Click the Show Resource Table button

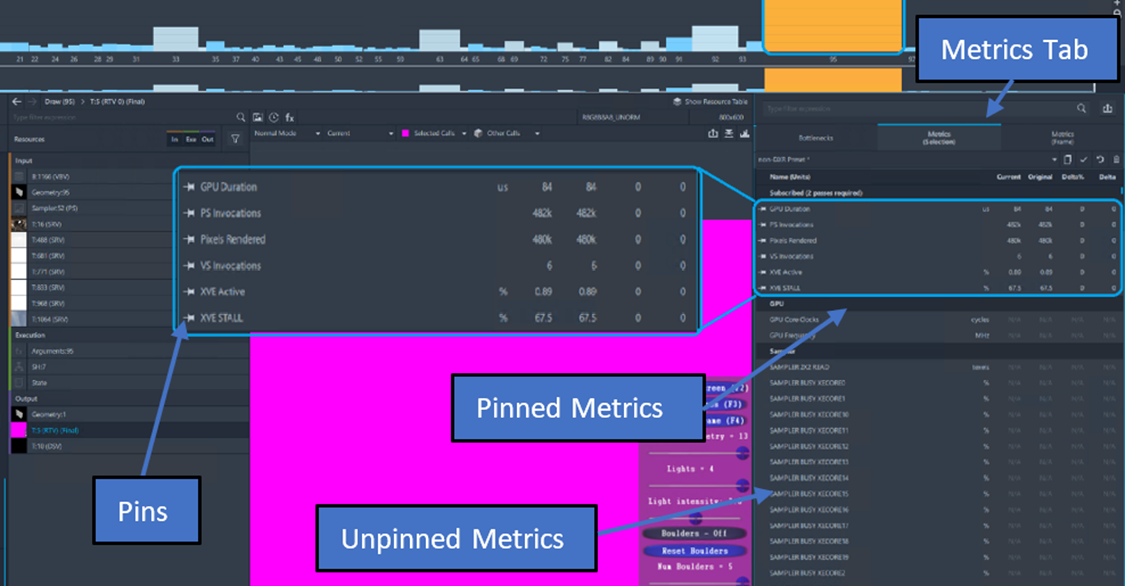point(710,101)
